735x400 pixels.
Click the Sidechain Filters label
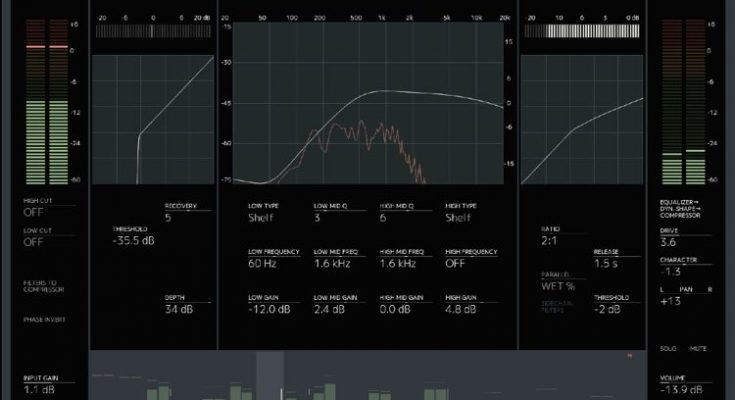point(556,311)
